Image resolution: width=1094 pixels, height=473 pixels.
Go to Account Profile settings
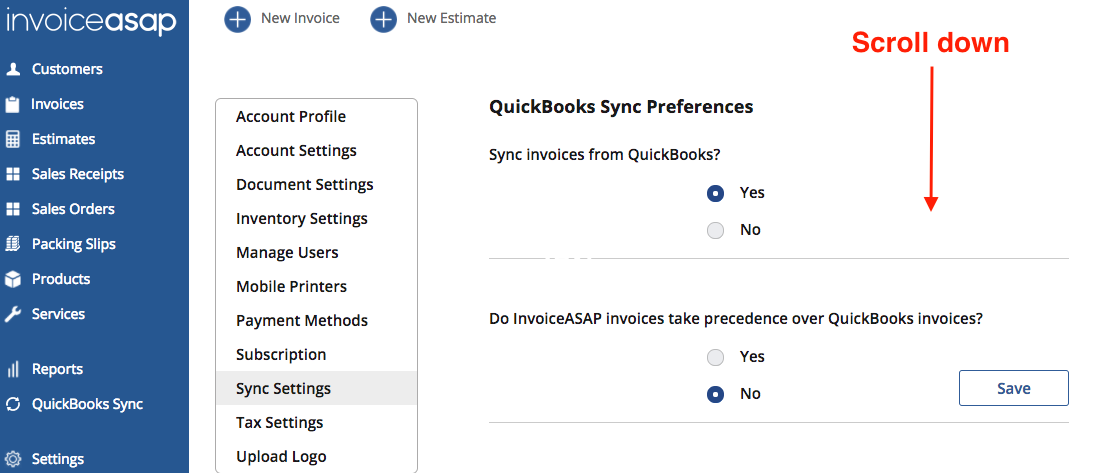pyautogui.click(x=290, y=116)
